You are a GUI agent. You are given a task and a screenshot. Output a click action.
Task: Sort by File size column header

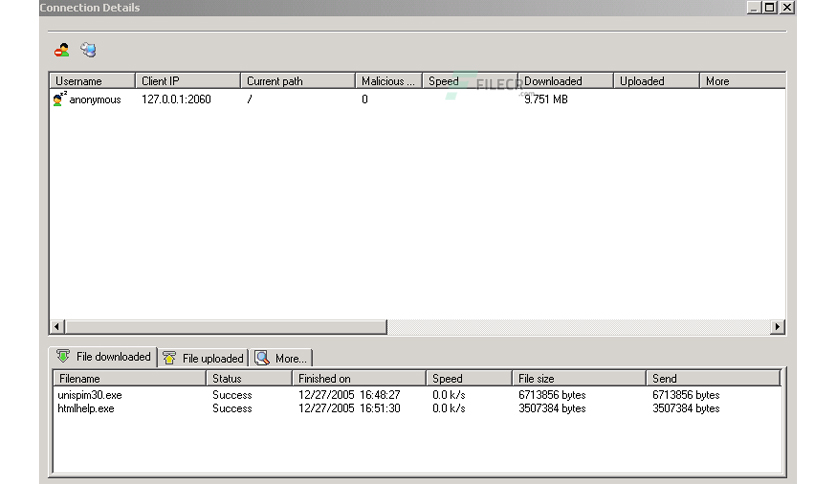click(x=579, y=378)
